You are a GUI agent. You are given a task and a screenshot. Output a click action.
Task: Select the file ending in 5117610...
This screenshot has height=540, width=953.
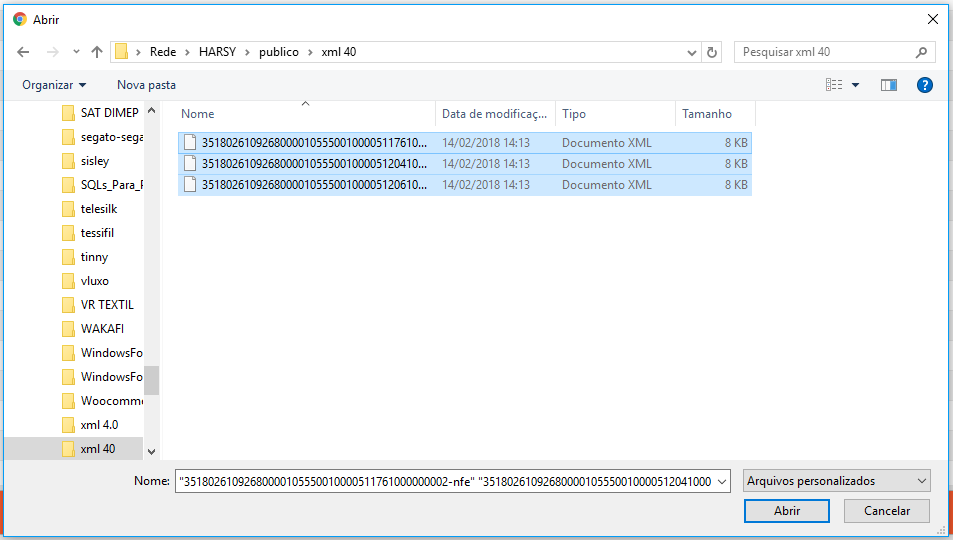tap(465, 143)
